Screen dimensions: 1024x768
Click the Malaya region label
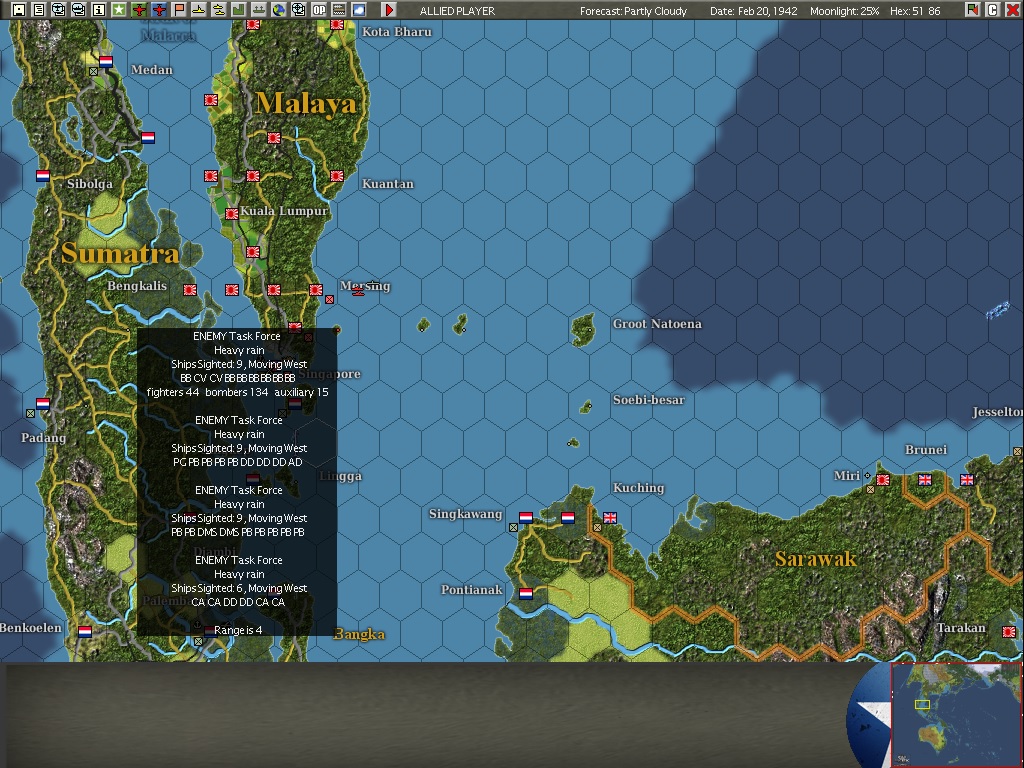(x=306, y=103)
